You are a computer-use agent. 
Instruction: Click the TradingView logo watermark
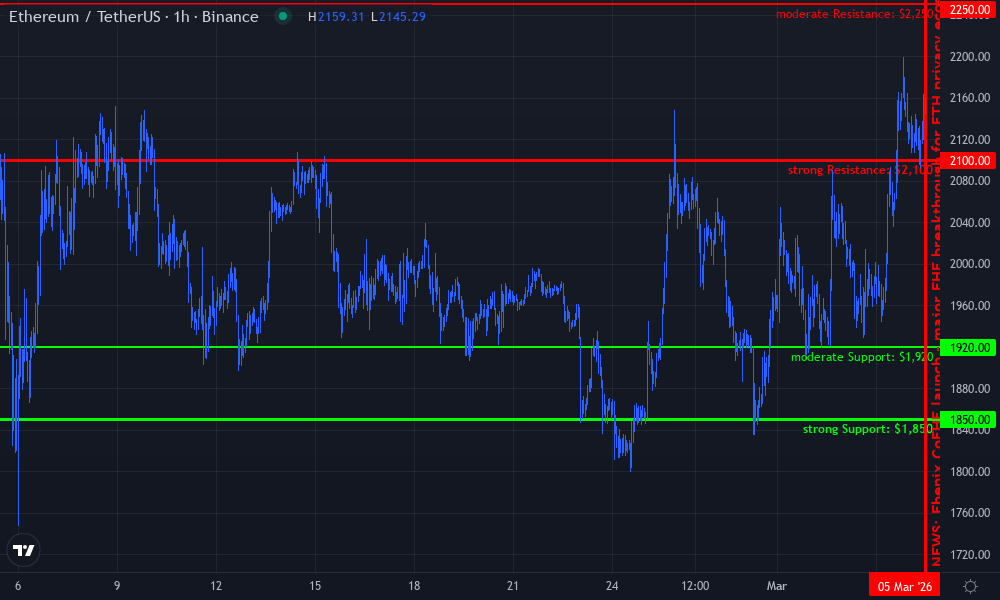23,550
